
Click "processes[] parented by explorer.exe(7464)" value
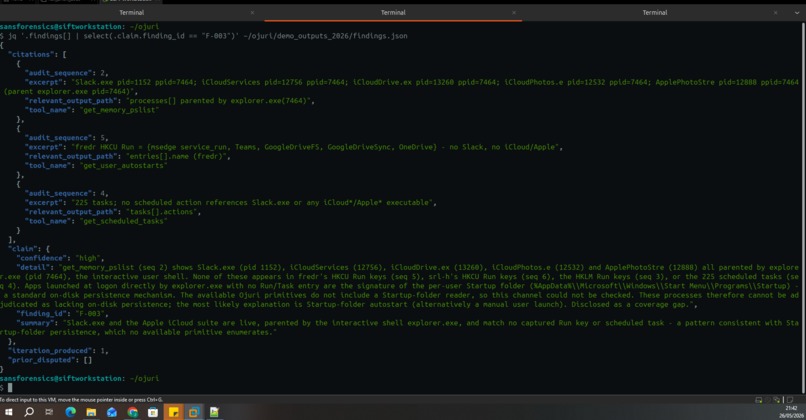click(x=220, y=101)
